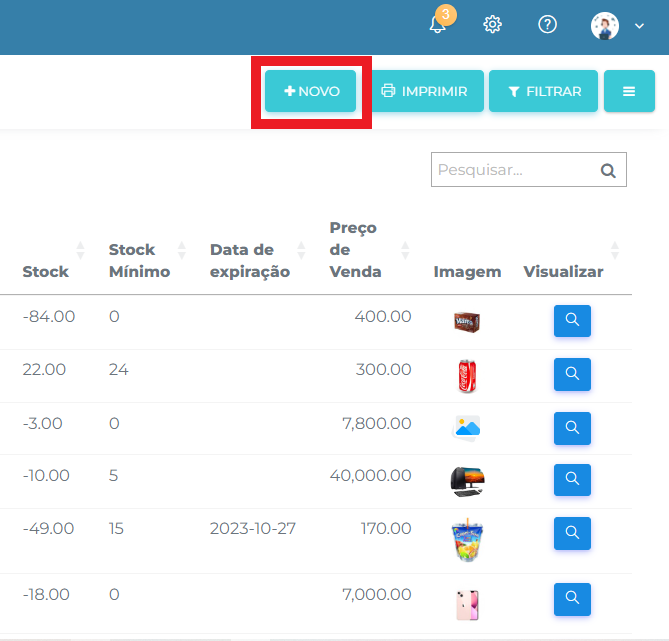
Task: View details of the 40,000.00 computer product
Action: pyautogui.click(x=572, y=480)
